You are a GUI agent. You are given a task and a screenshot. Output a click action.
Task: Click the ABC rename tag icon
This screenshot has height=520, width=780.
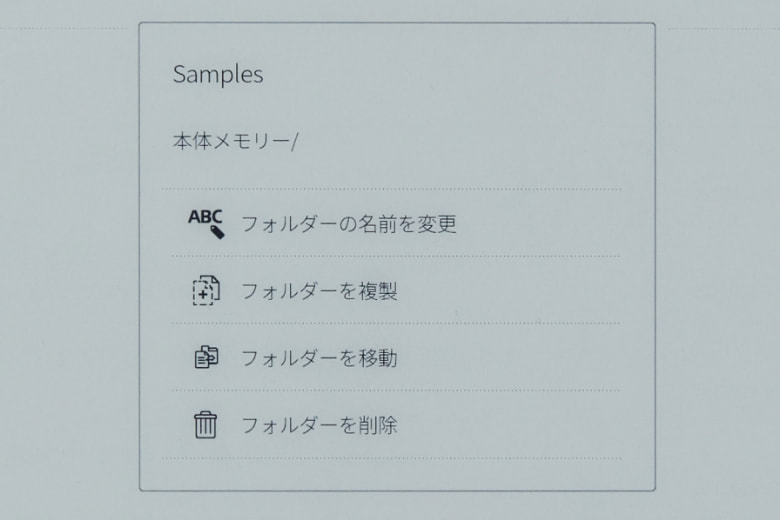(x=206, y=223)
